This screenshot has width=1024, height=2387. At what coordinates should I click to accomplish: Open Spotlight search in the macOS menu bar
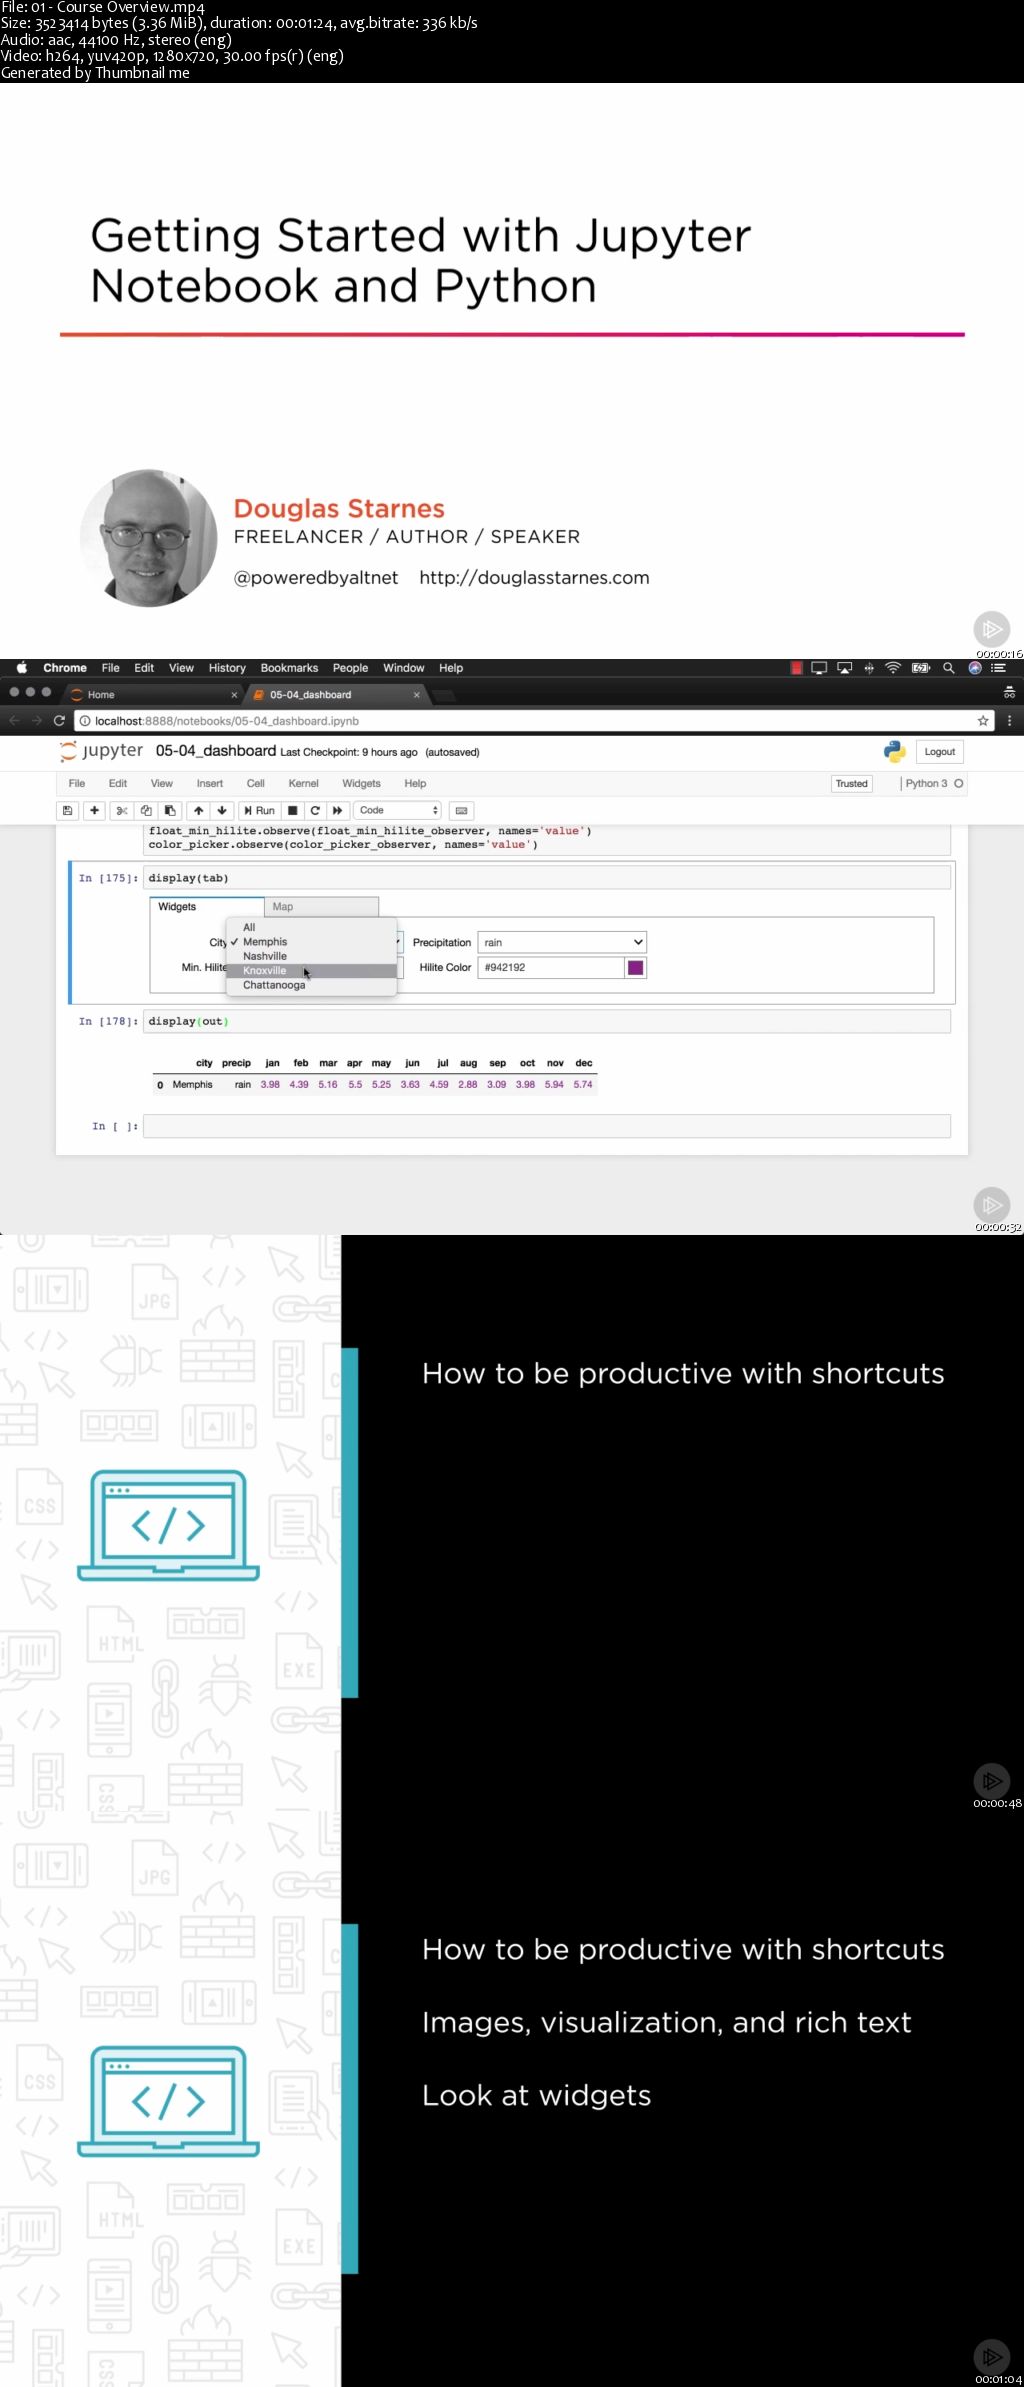tap(948, 667)
